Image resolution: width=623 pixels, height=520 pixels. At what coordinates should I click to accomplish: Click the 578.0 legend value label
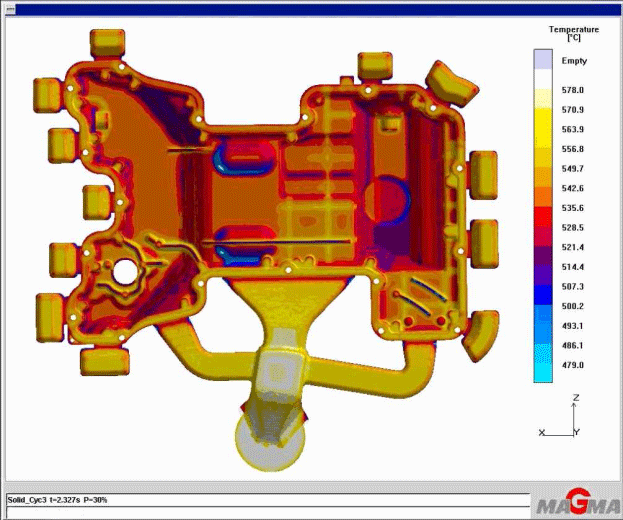[574, 90]
